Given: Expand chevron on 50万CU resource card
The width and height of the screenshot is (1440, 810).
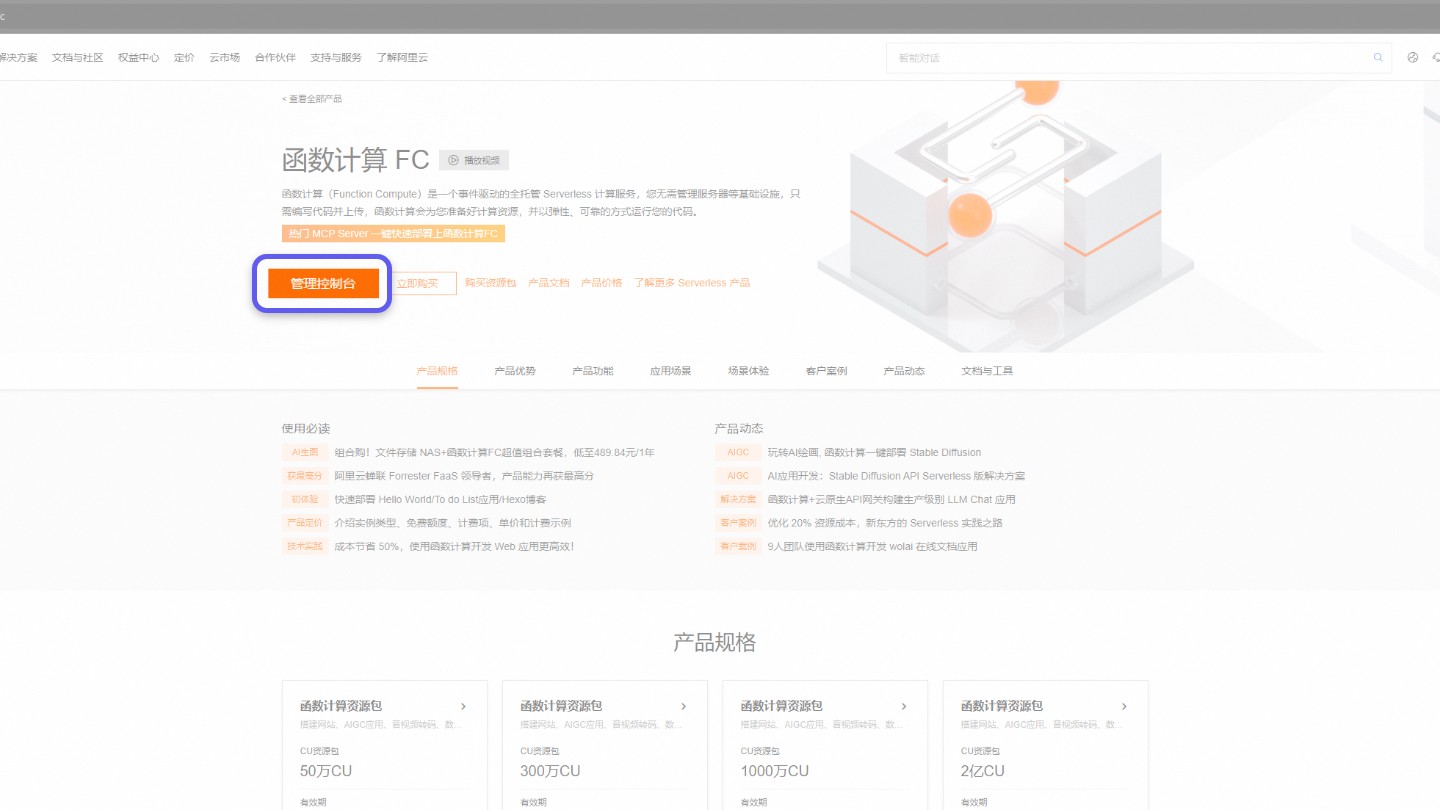Looking at the screenshot, I should point(464,706).
